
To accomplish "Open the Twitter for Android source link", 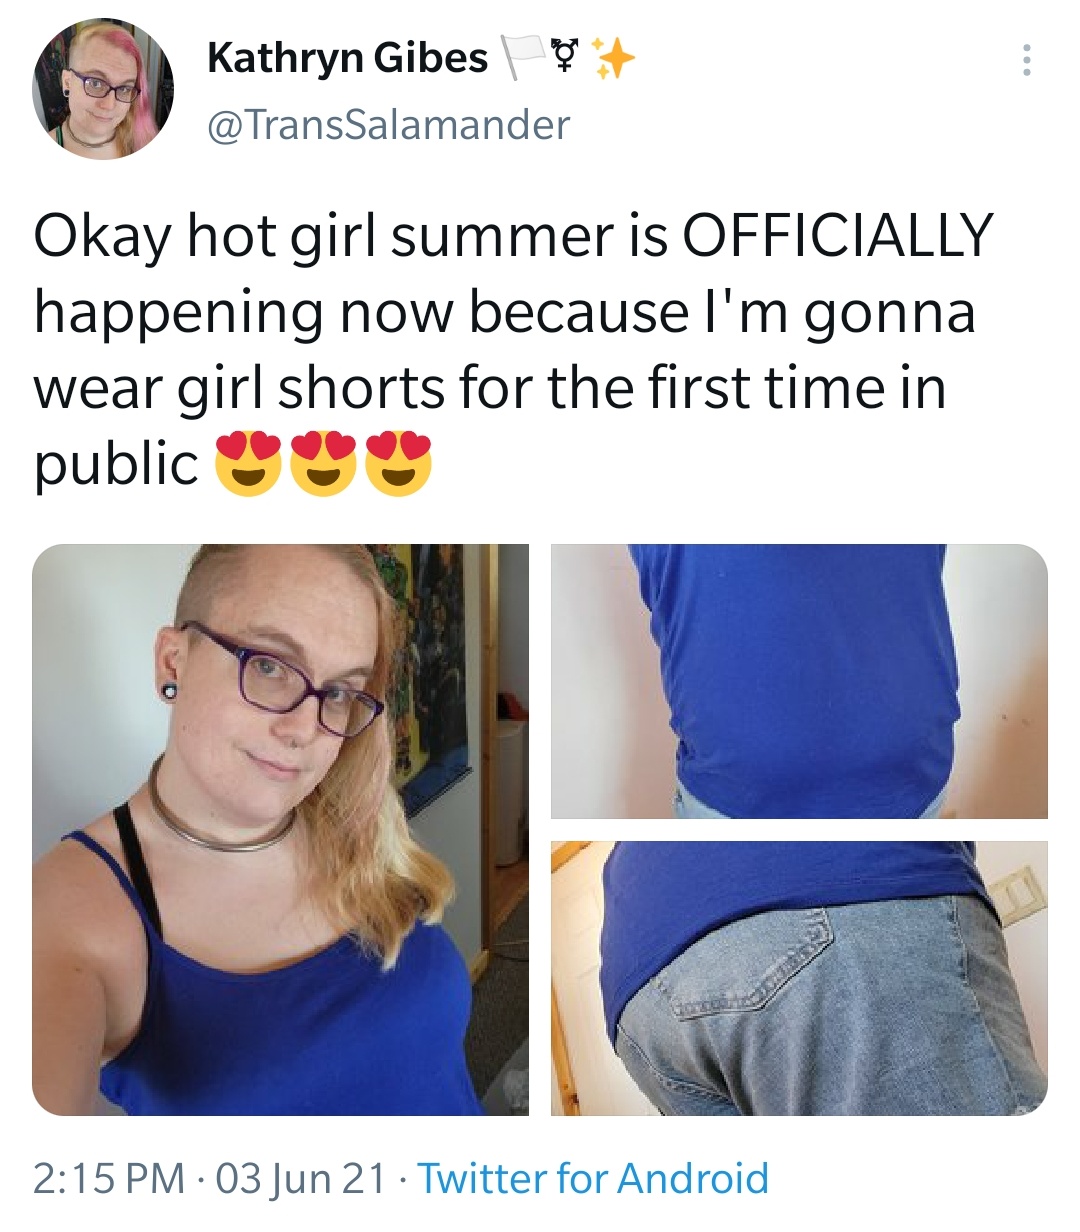I will [593, 1178].
